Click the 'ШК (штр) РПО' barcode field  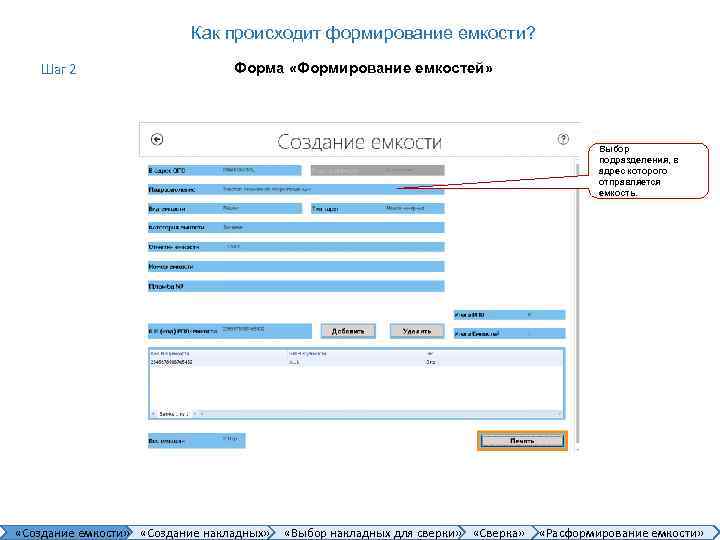tap(230, 331)
